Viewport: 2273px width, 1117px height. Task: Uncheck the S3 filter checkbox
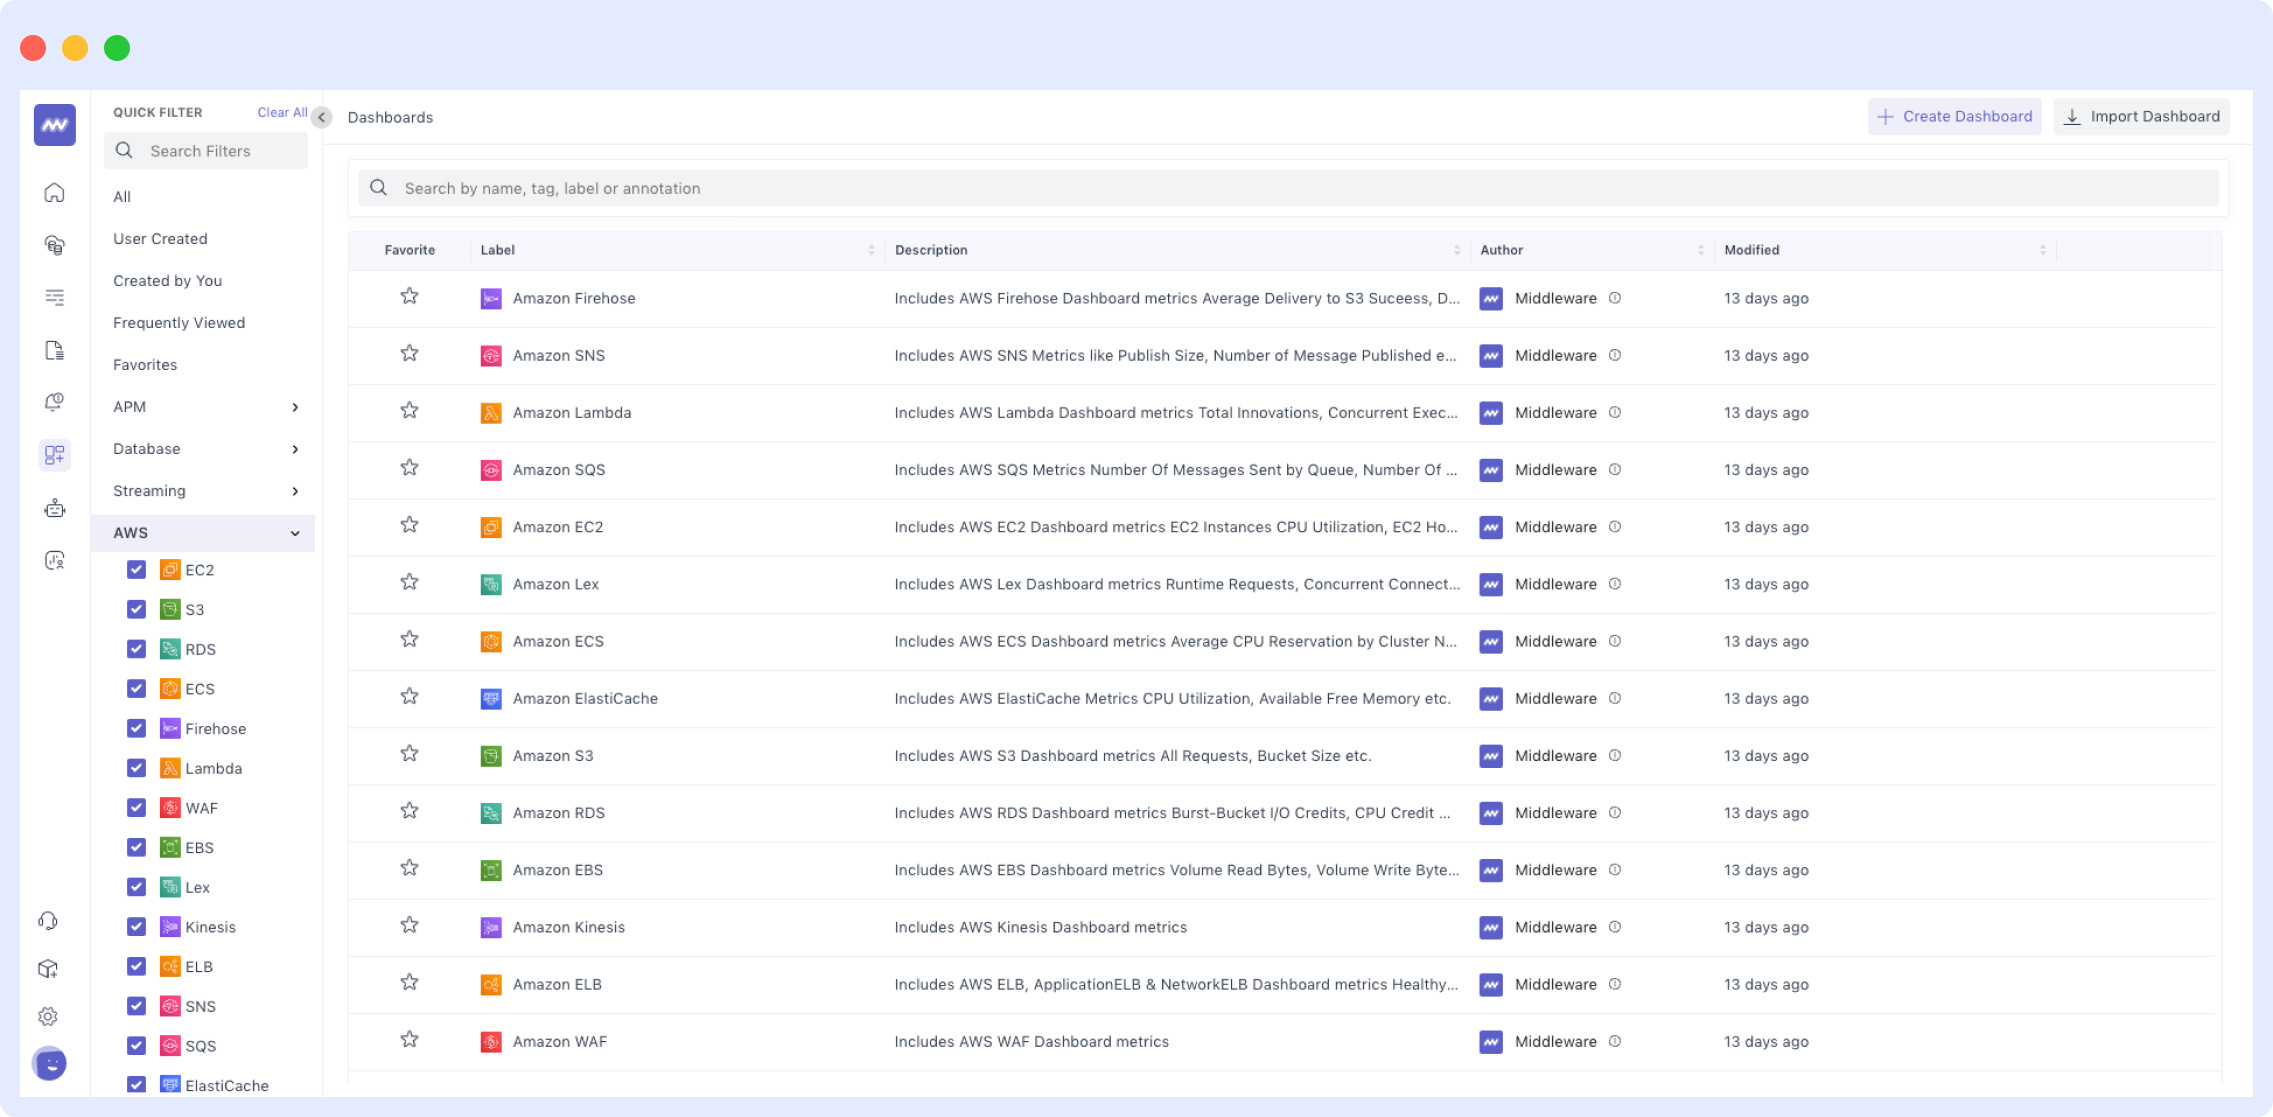click(x=137, y=609)
